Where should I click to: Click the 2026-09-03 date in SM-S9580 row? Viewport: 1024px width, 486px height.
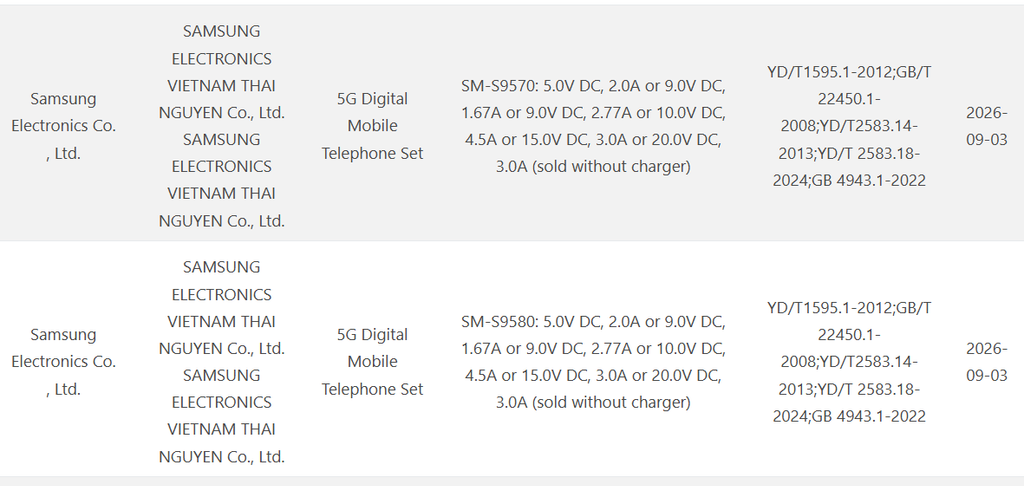987,362
